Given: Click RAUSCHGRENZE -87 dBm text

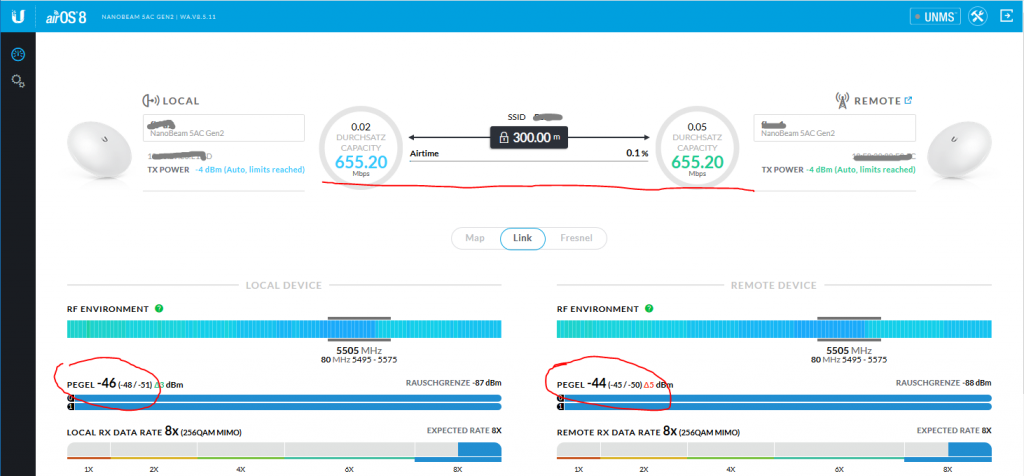Looking at the screenshot, I should 454,383.
